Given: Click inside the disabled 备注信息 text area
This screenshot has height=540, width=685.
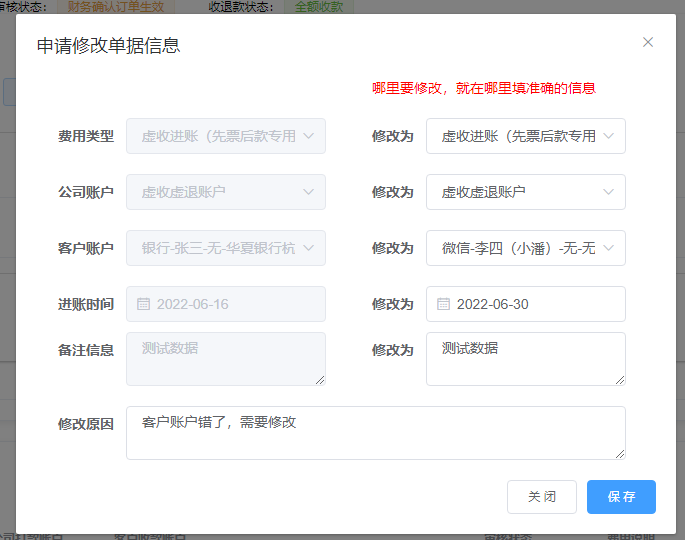Looking at the screenshot, I should (x=225, y=360).
